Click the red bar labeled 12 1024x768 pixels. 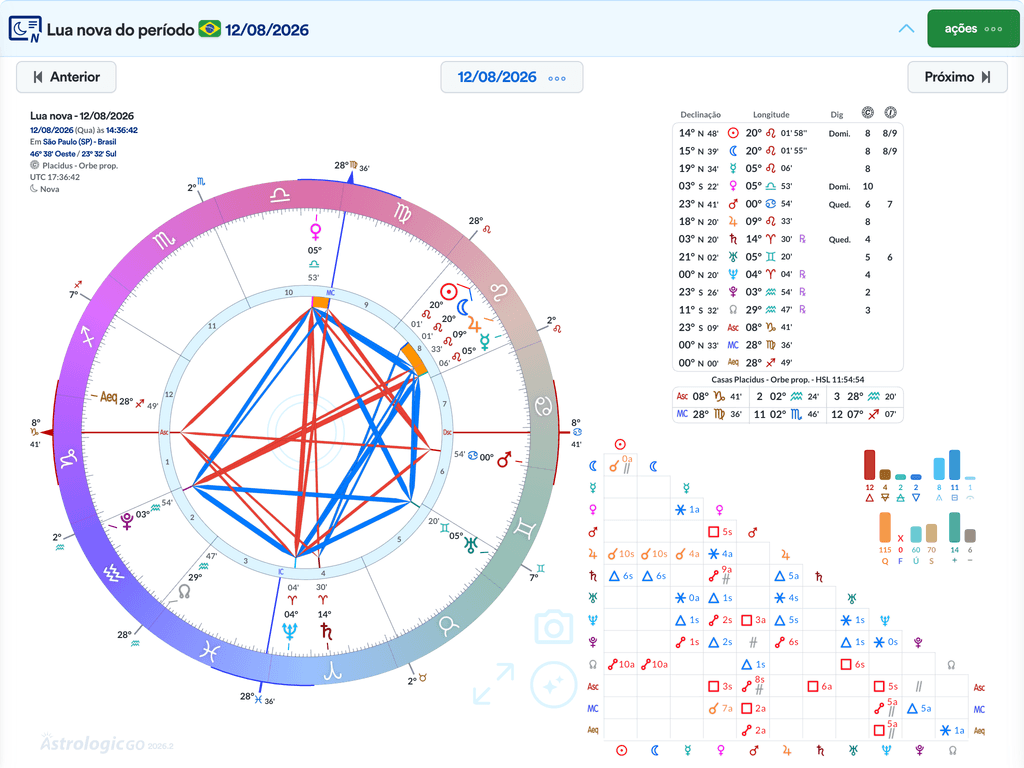[869, 465]
